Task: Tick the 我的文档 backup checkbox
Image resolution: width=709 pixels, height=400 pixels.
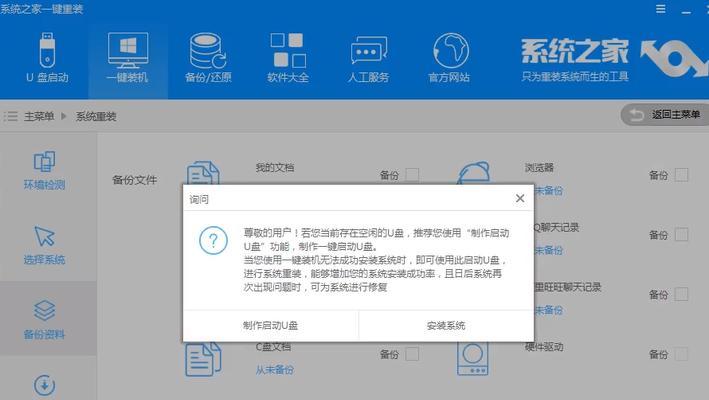Action: click(x=412, y=175)
